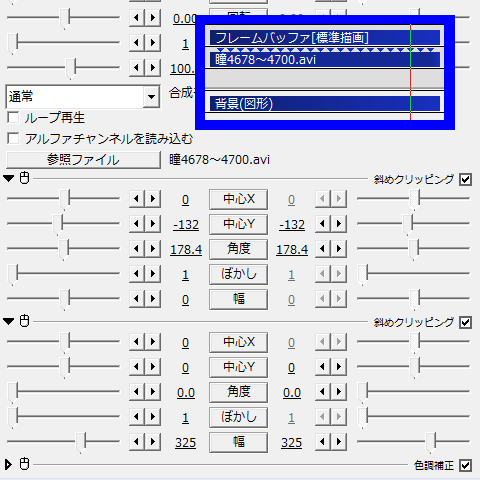Click the 幅 button with value 325
Viewport: 480px width, 480px height.
[x=238, y=442]
